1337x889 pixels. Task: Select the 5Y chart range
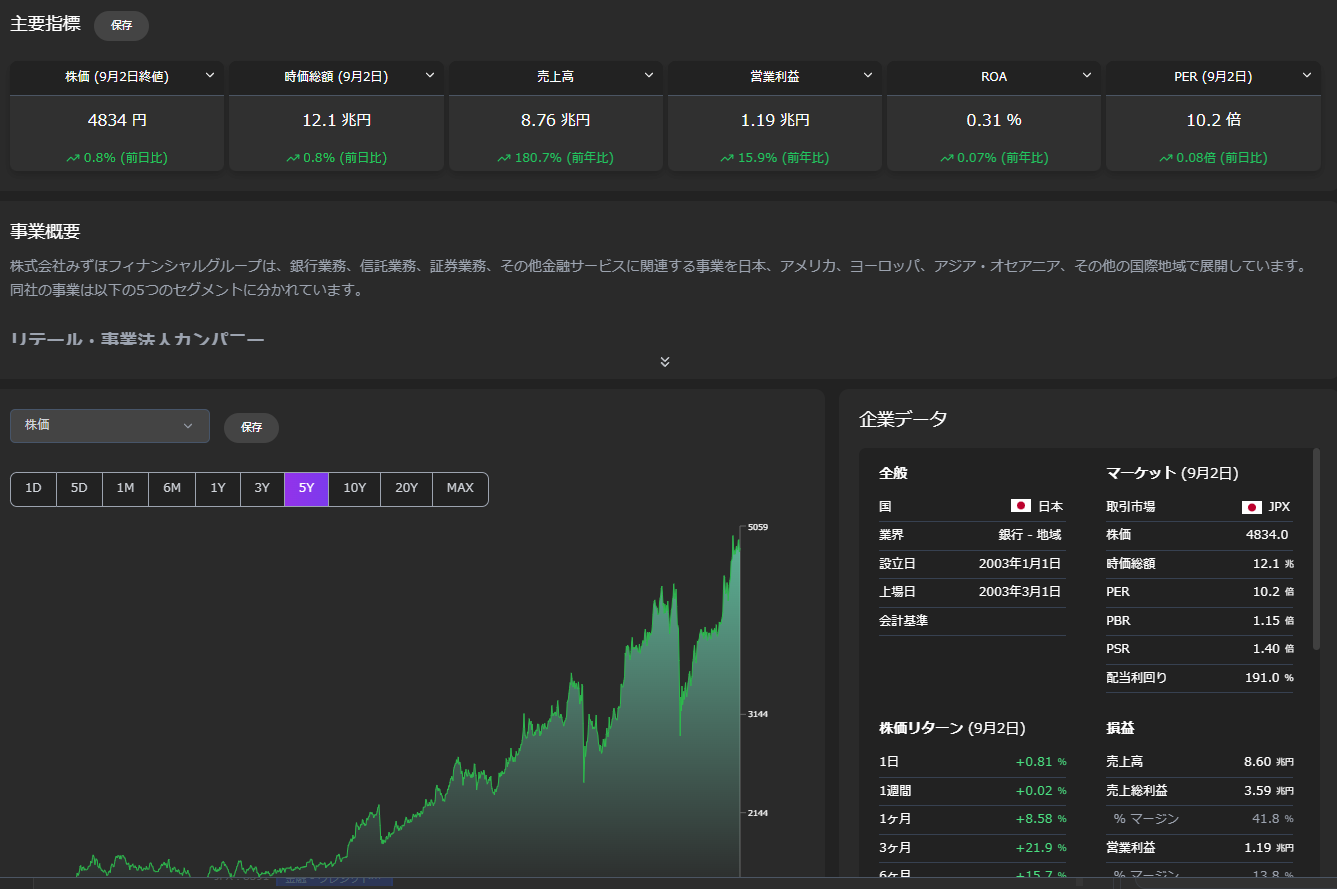[306, 489]
